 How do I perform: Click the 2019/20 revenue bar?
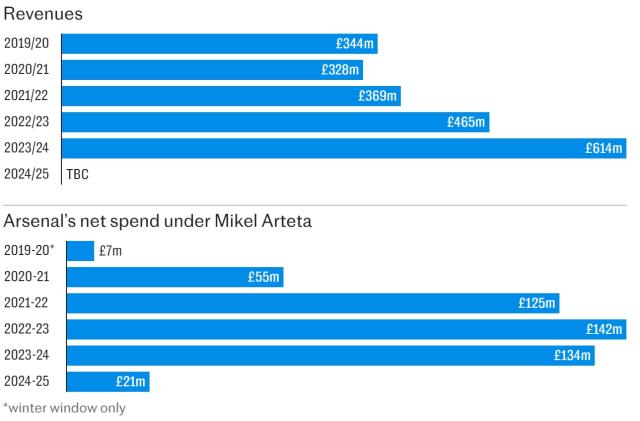220,44
